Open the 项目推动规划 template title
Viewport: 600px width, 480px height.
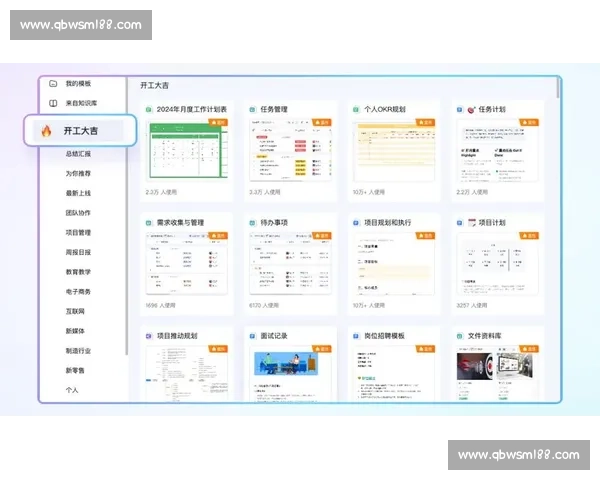pyautogui.click(x=177, y=336)
